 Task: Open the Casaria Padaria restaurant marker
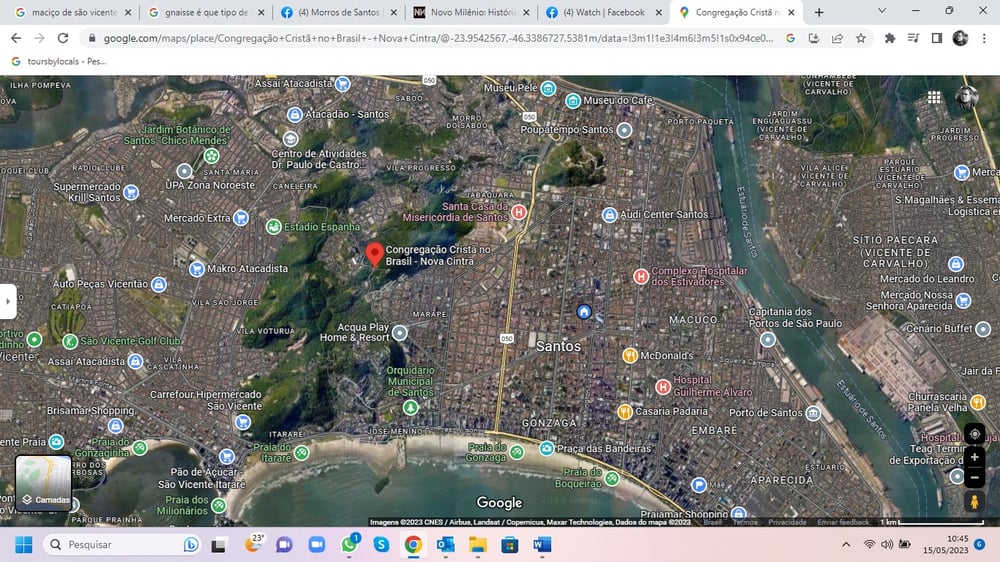pyautogui.click(x=625, y=411)
